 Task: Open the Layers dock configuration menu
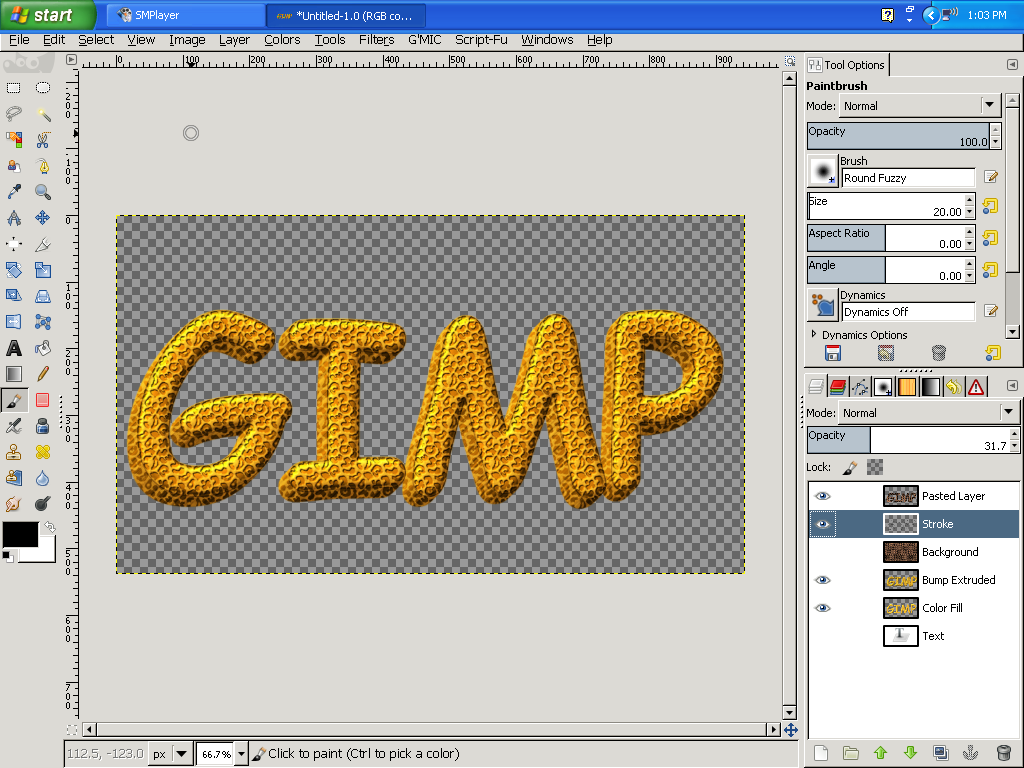tap(1012, 385)
